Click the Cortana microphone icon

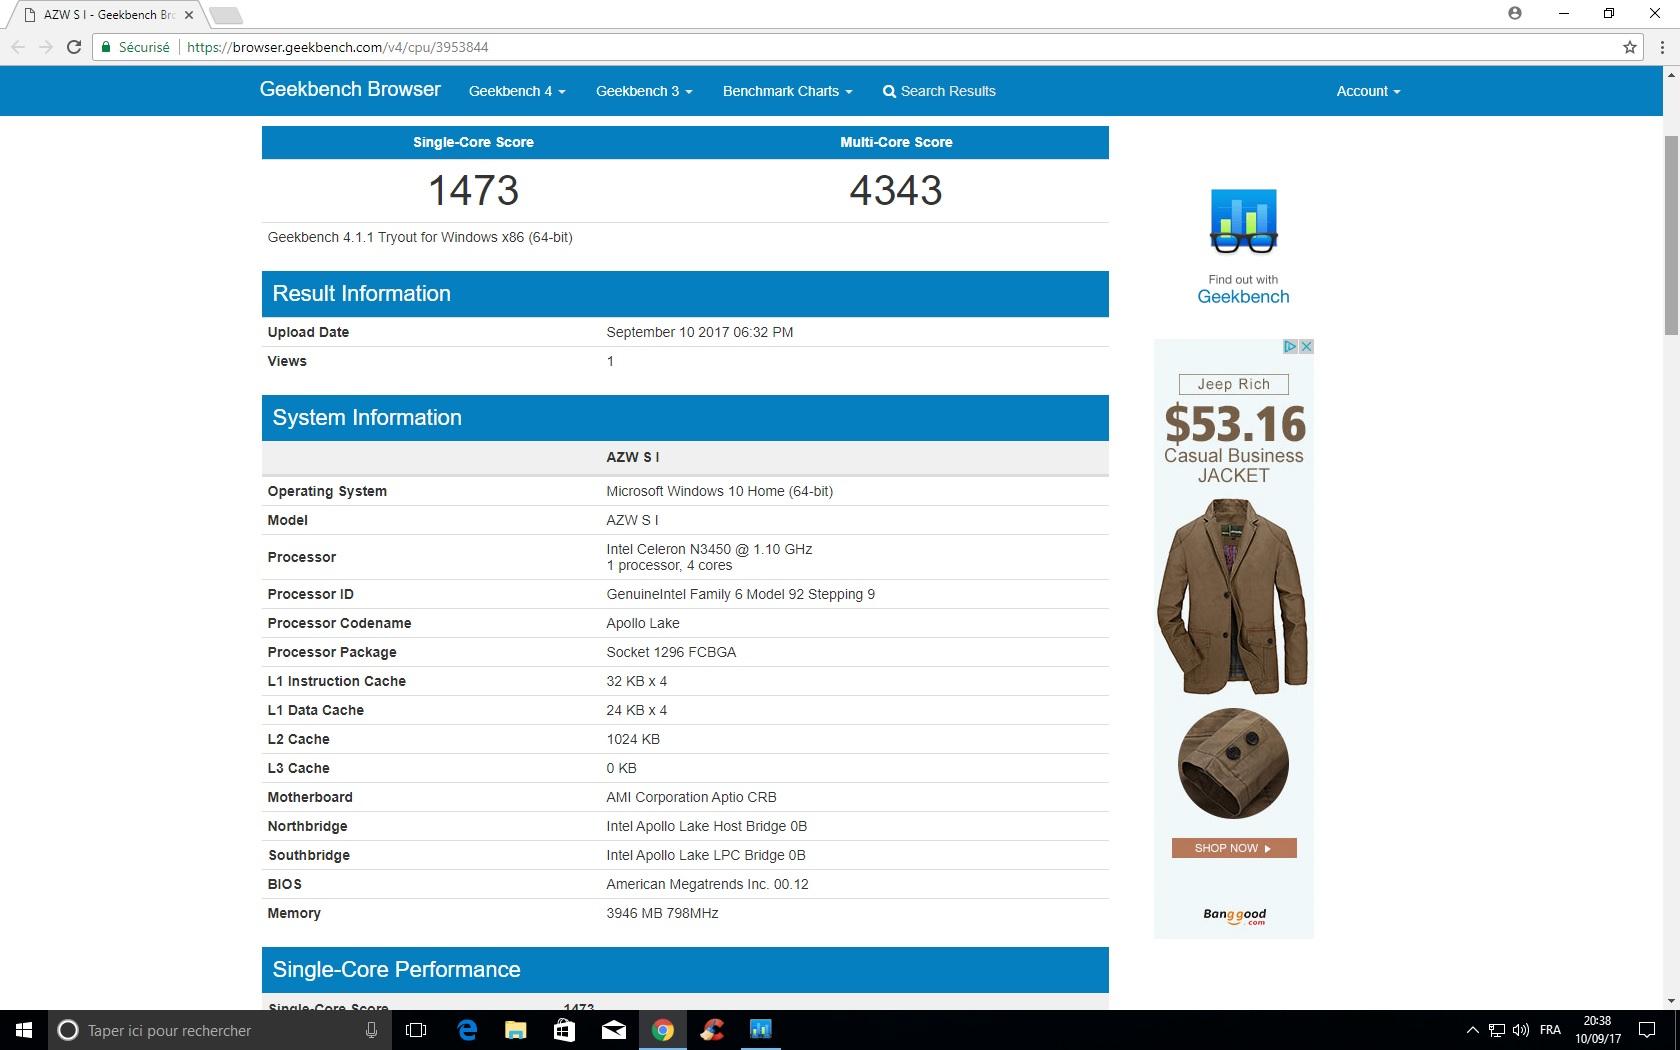pyautogui.click(x=371, y=1030)
